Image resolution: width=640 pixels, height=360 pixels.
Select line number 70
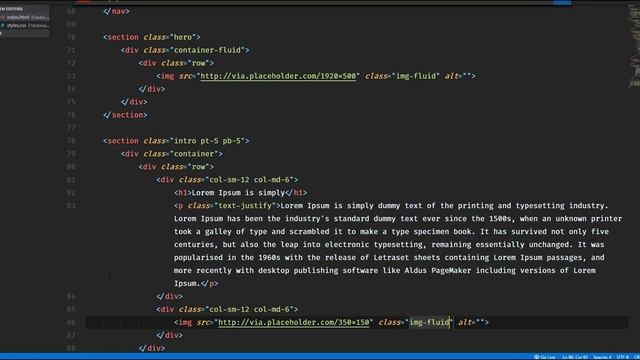[71, 37]
